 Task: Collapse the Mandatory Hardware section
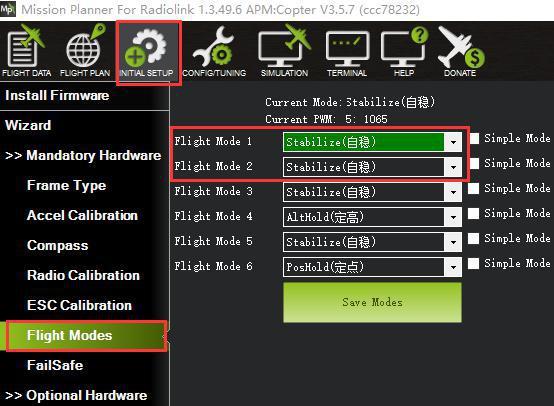[83, 155]
